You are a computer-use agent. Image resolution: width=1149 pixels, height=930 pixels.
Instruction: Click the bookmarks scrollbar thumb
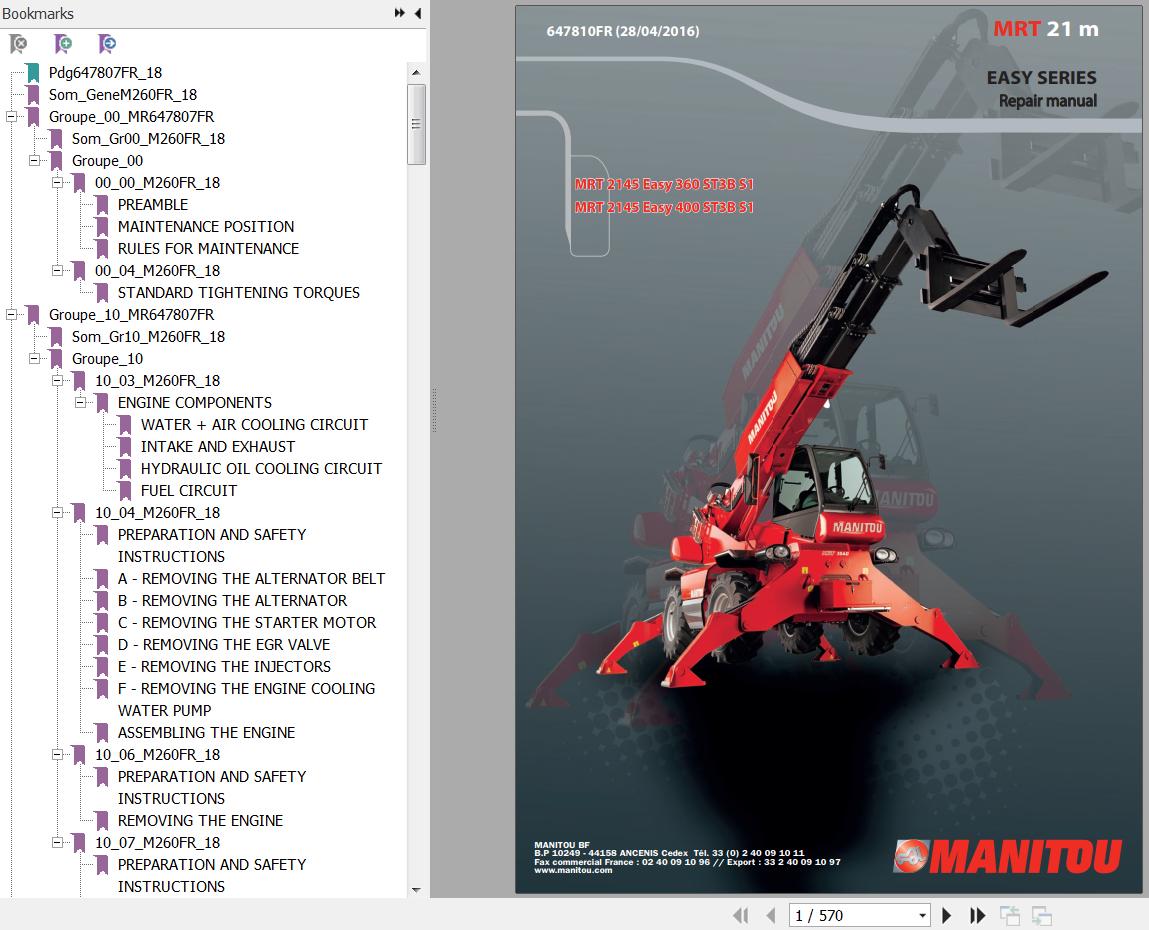[416, 124]
